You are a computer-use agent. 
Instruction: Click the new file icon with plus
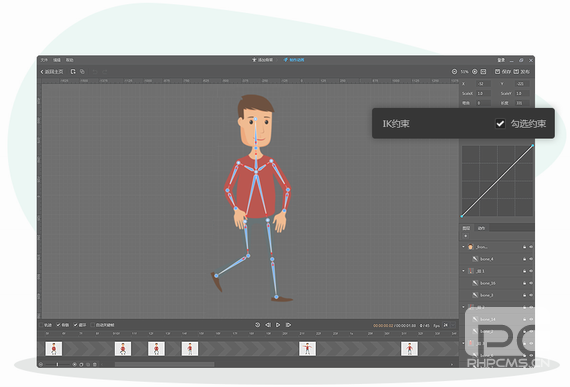coord(73,72)
